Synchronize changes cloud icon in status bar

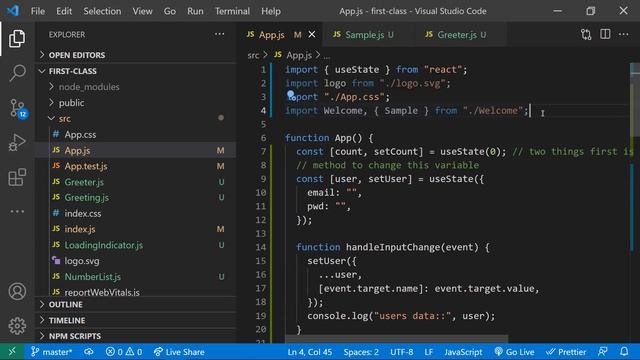point(89,352)
